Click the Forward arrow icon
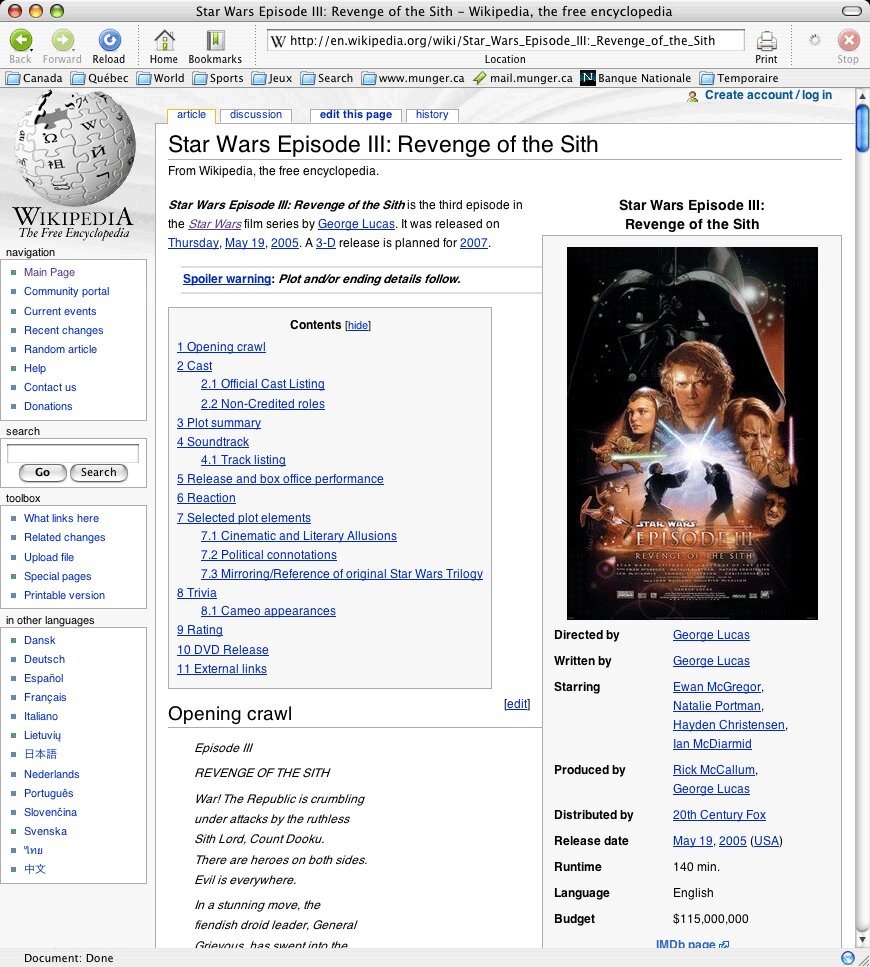Image resolution: width=870 pixels, height=967 pixels. (62, 41)
